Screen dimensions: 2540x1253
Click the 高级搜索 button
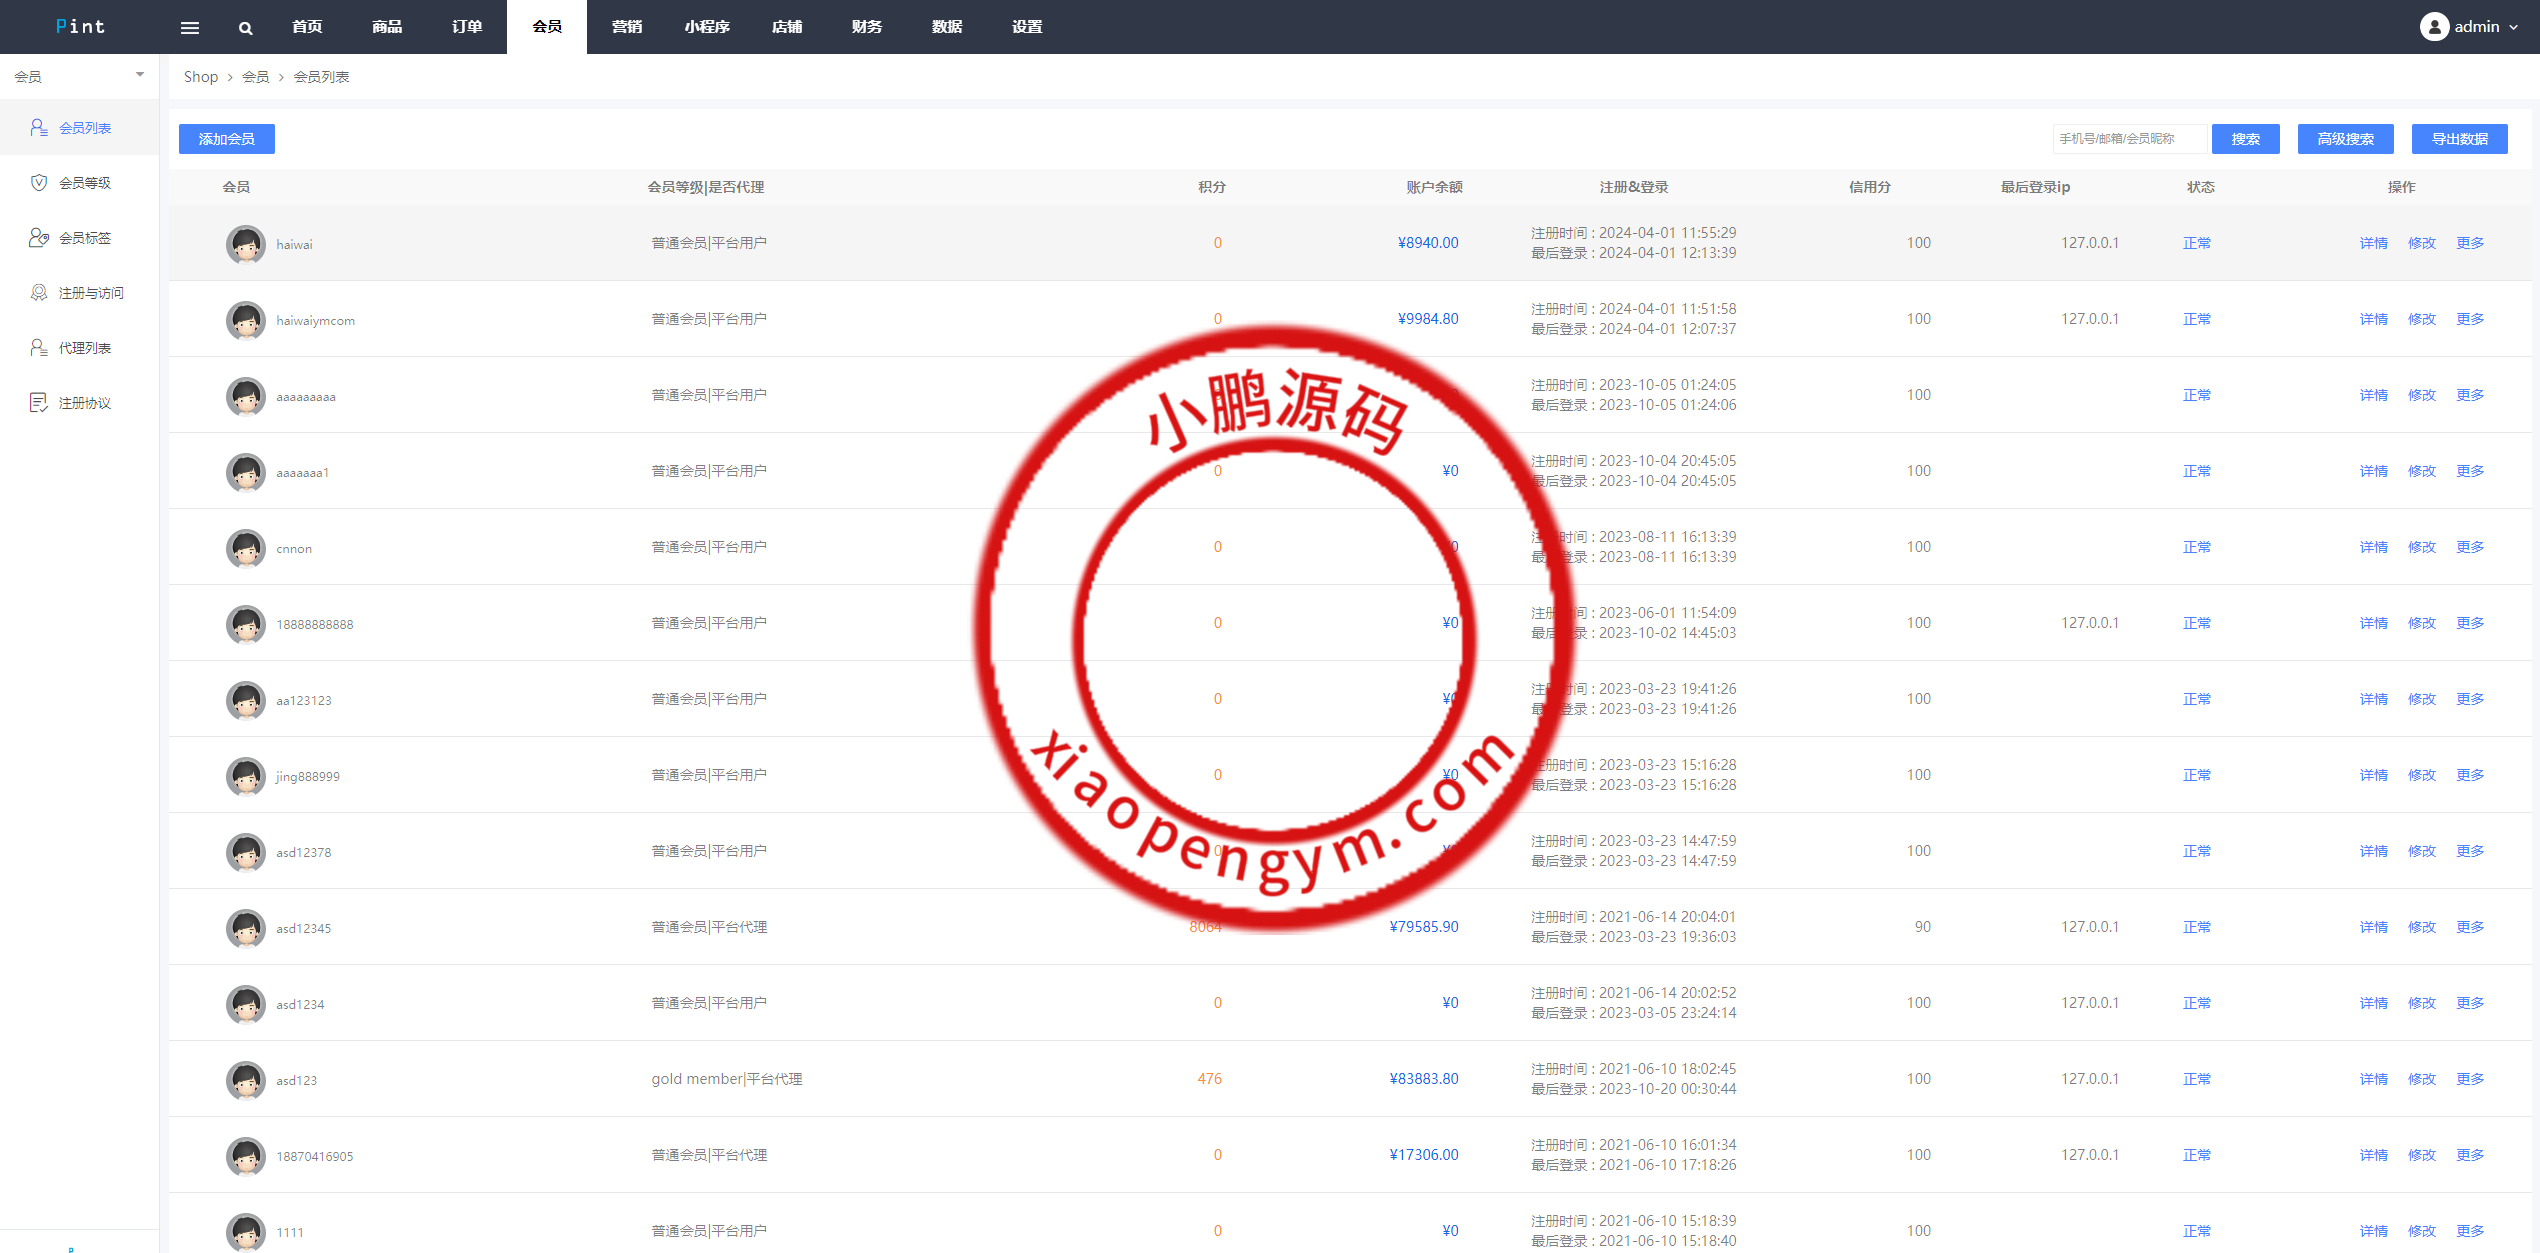(x=2345, y=139)
